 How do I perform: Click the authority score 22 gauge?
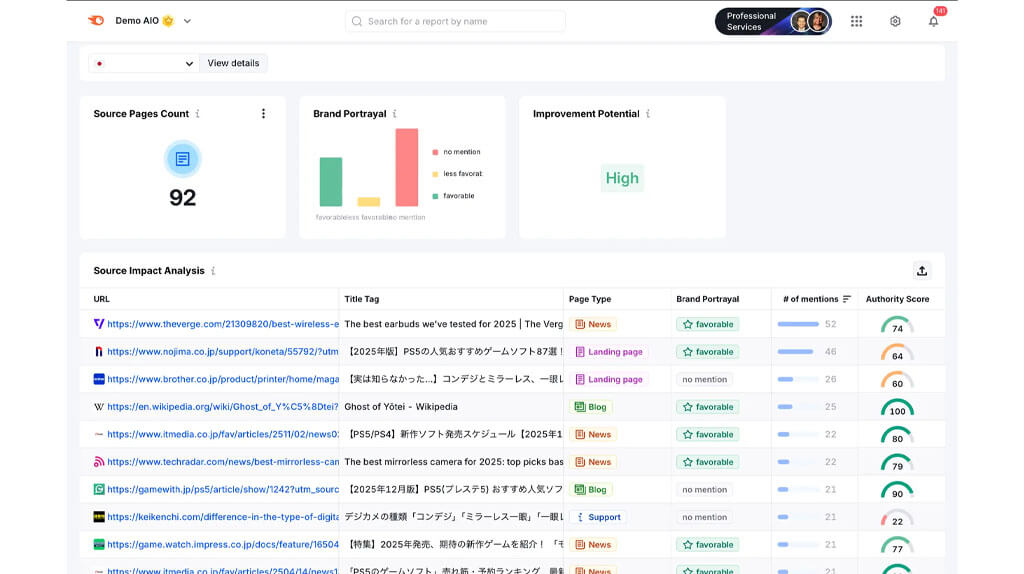(x=897, y=518)
